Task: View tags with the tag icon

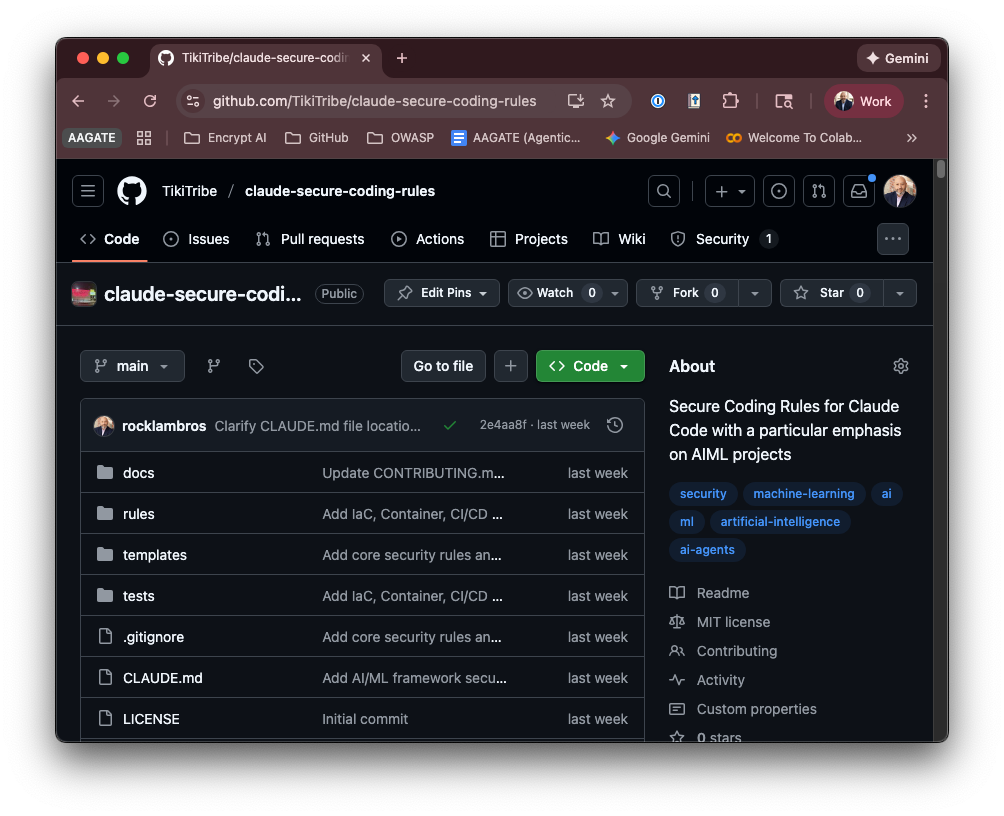Action: pos(256,366)
